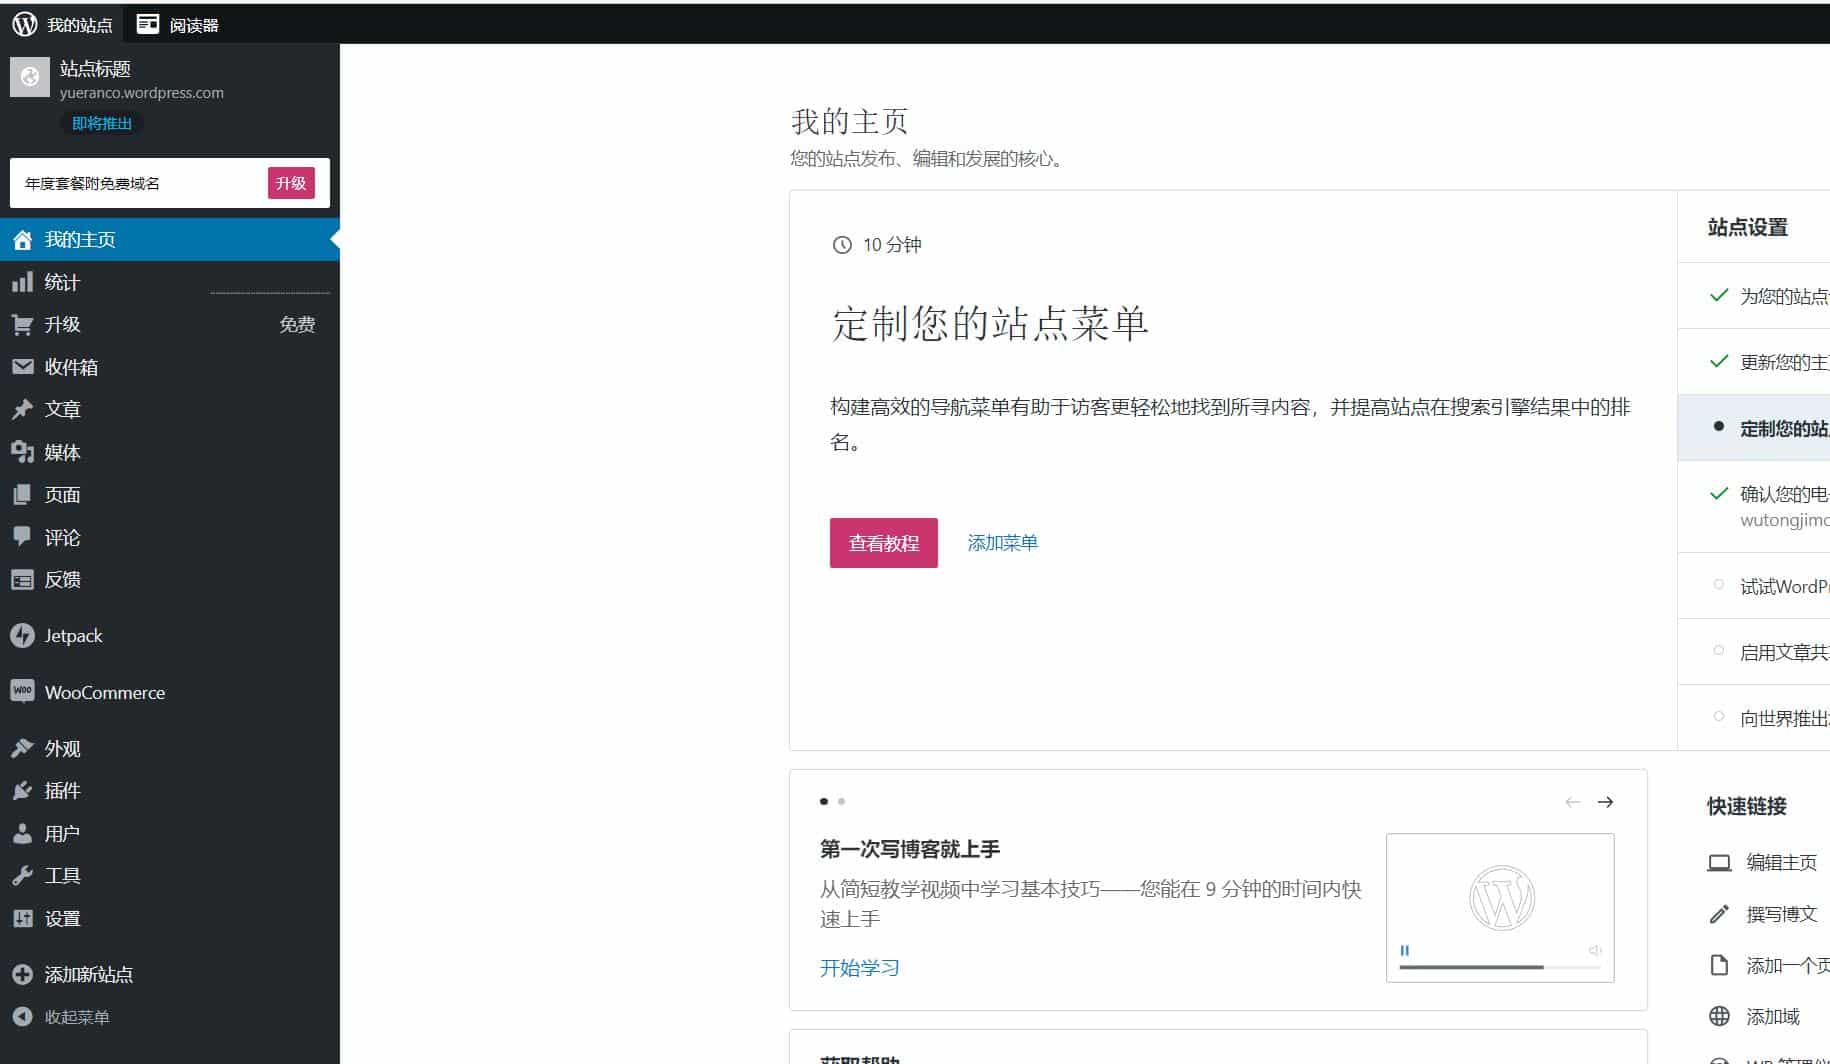Select the 启用文章共 checklist step
Viewport: 1830px width, 1064px height.
(x=1754, y=652)
